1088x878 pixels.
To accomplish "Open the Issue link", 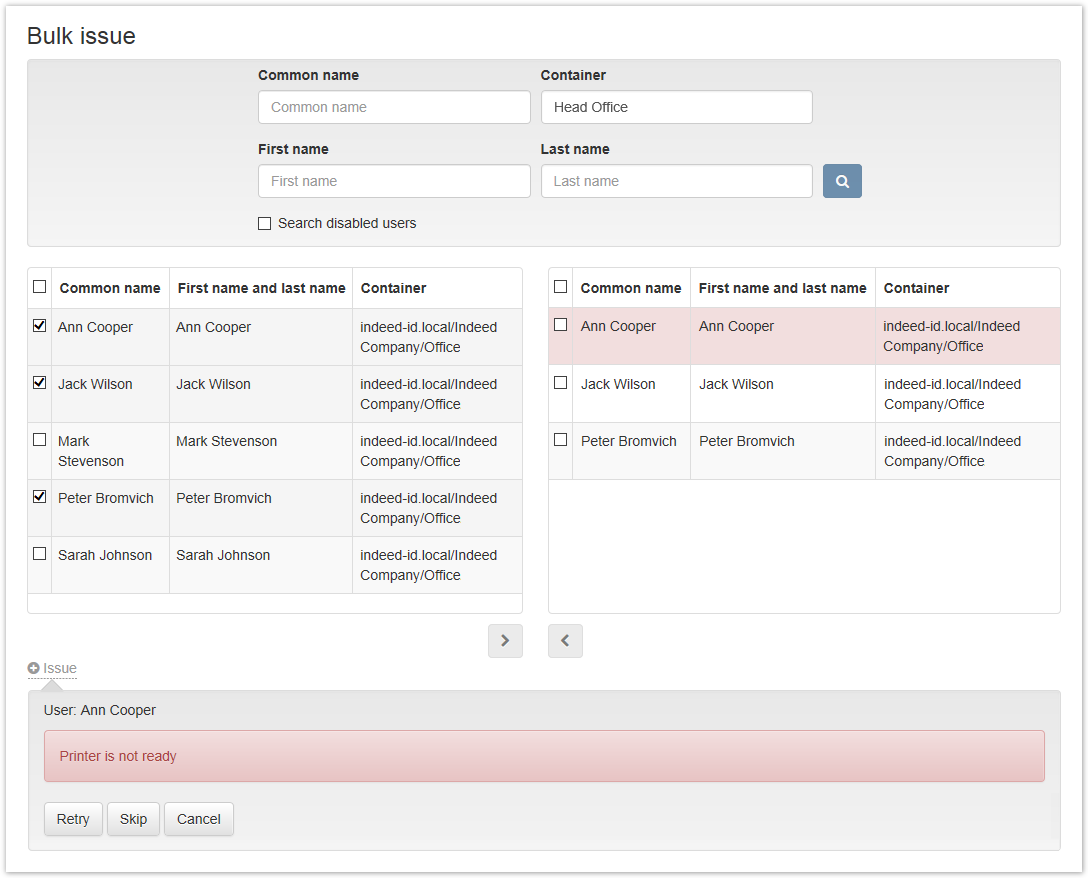I will pyautogui.click(x=60, y=668).
